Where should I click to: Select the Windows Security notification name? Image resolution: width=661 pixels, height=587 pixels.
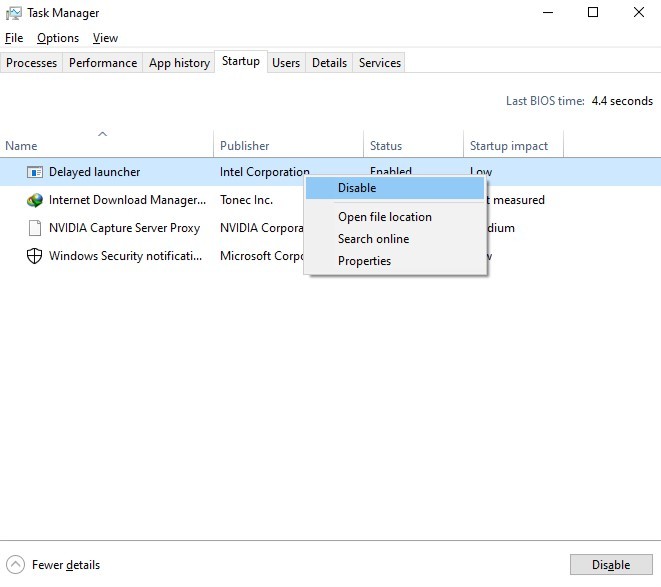pos(125,256)
